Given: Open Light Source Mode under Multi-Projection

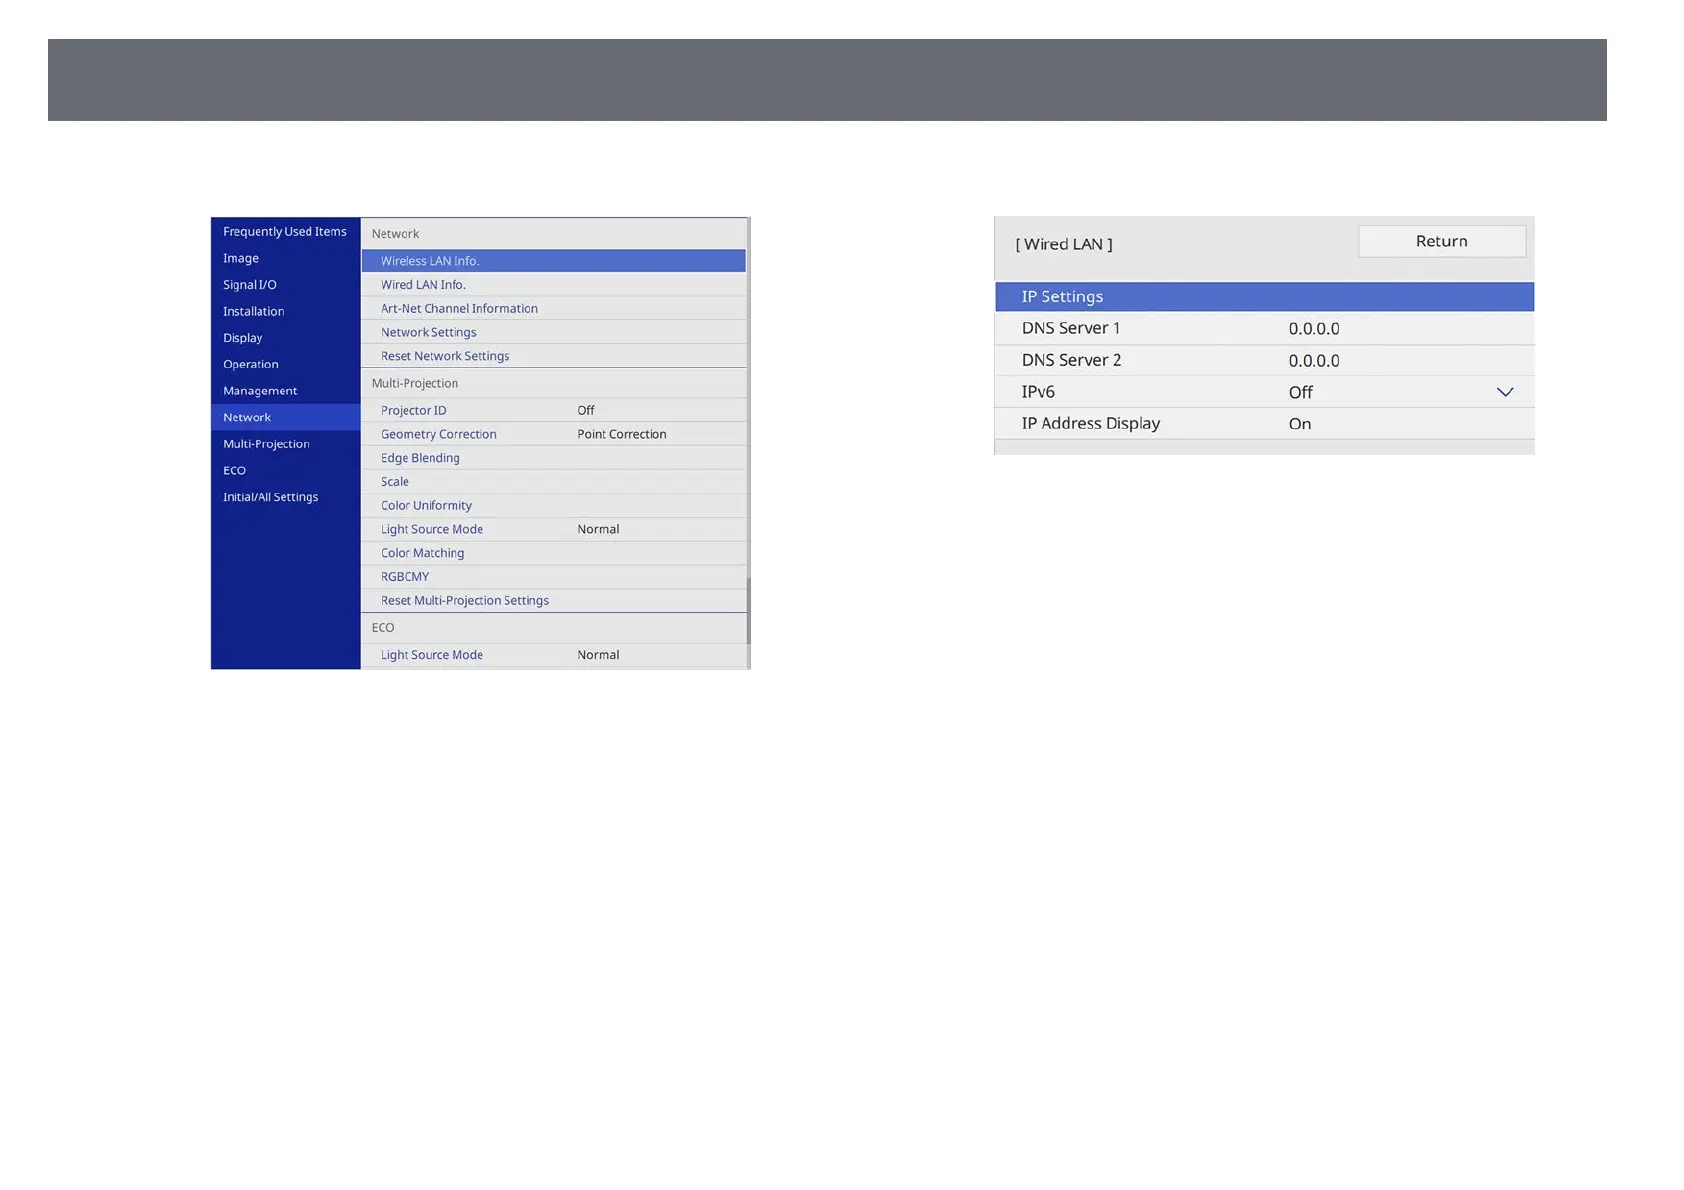Looking at the screenshot, I should [553, 529].
